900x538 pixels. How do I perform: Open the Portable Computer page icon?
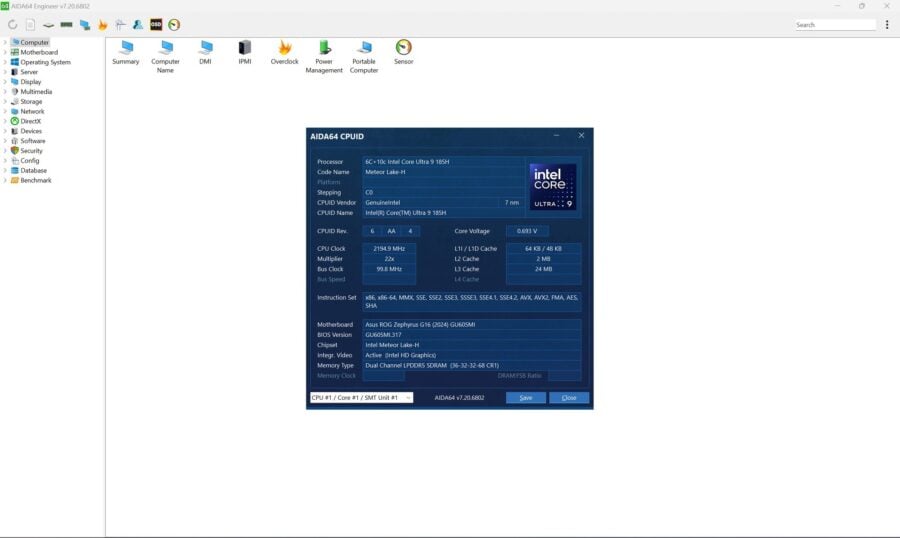(364, 56)
